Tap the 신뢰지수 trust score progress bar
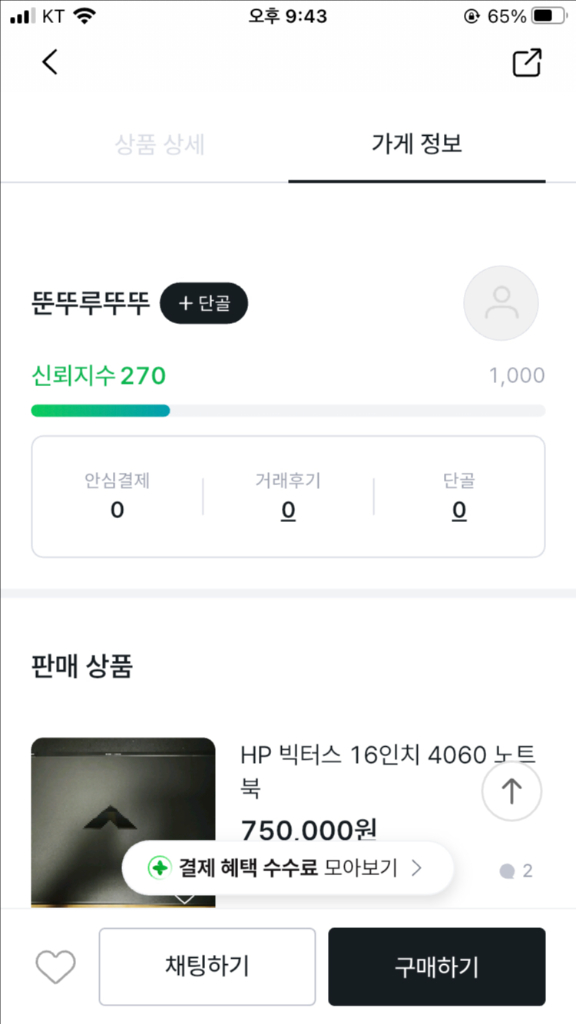The width and height of the screenshot is (576, 1024). coord(288,410)
